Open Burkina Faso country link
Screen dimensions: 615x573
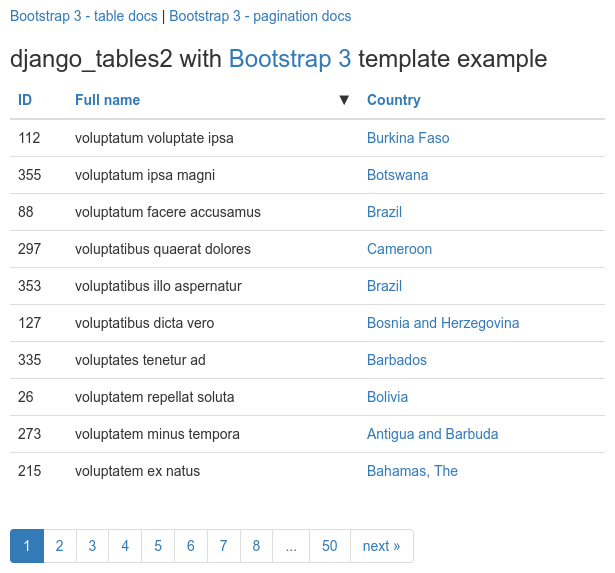408,138
